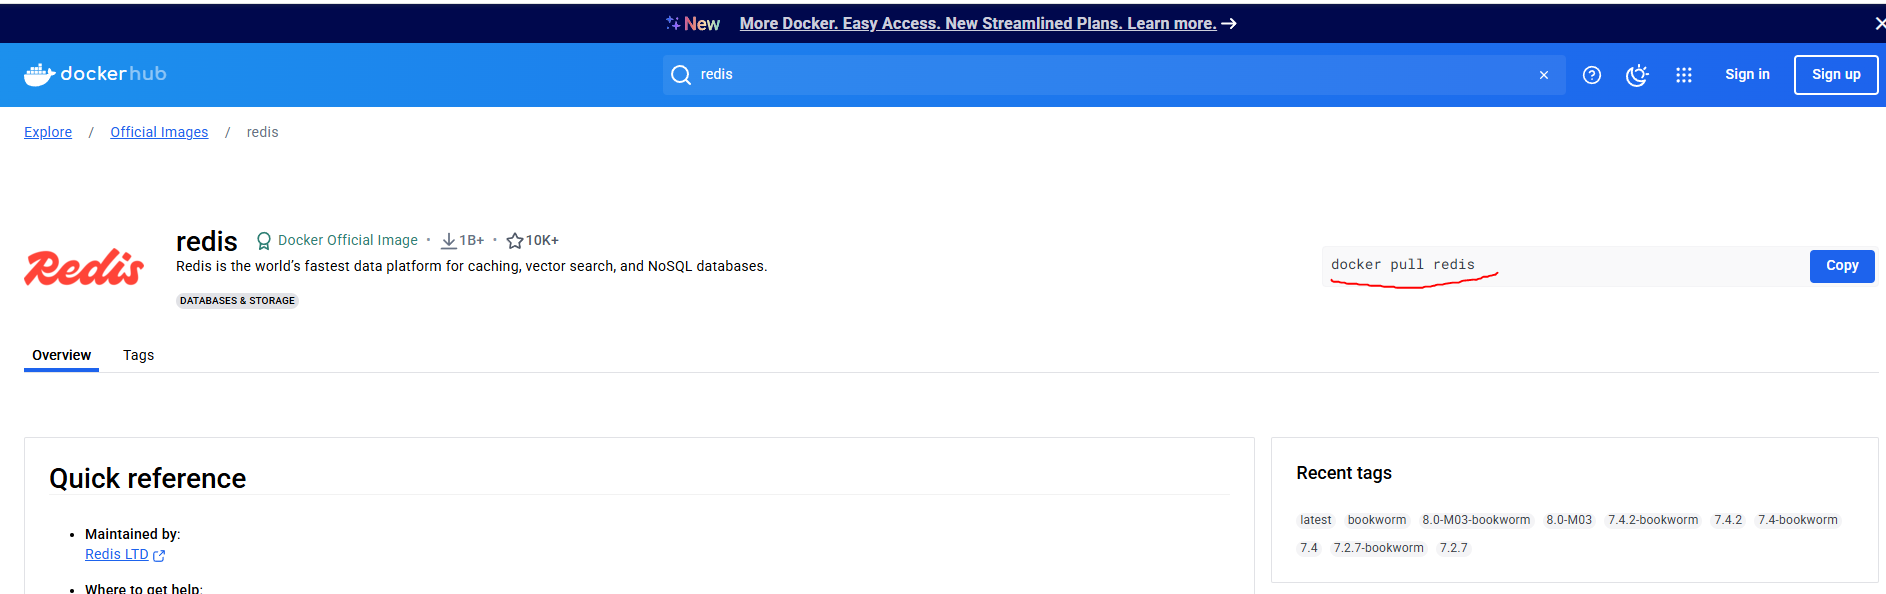Switch to the Overview tab

61,355
